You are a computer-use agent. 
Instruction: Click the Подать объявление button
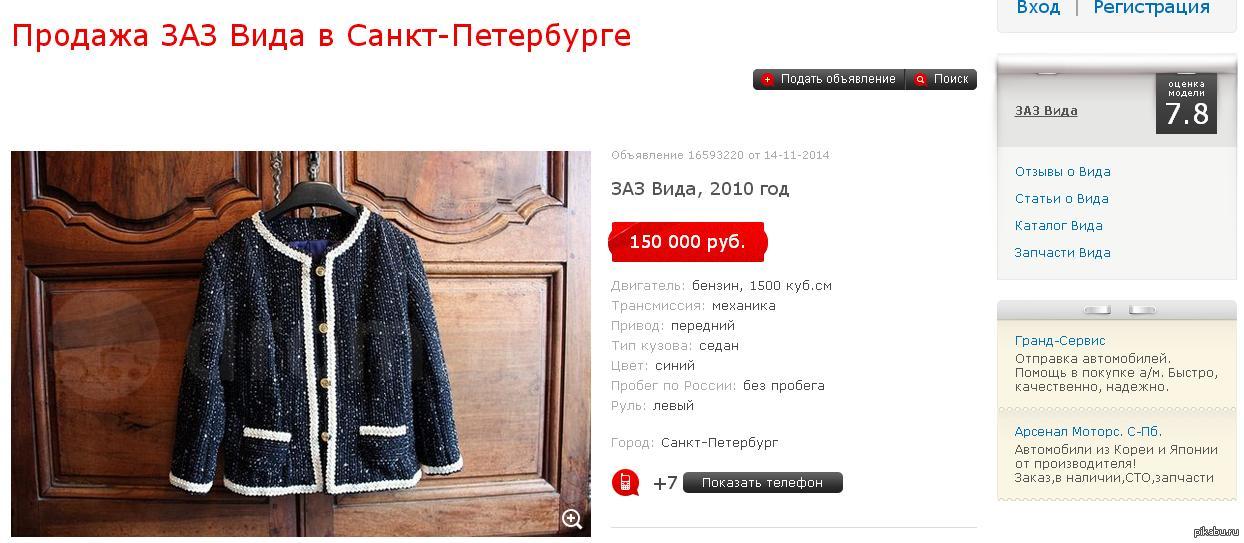[x=829, y=80]
